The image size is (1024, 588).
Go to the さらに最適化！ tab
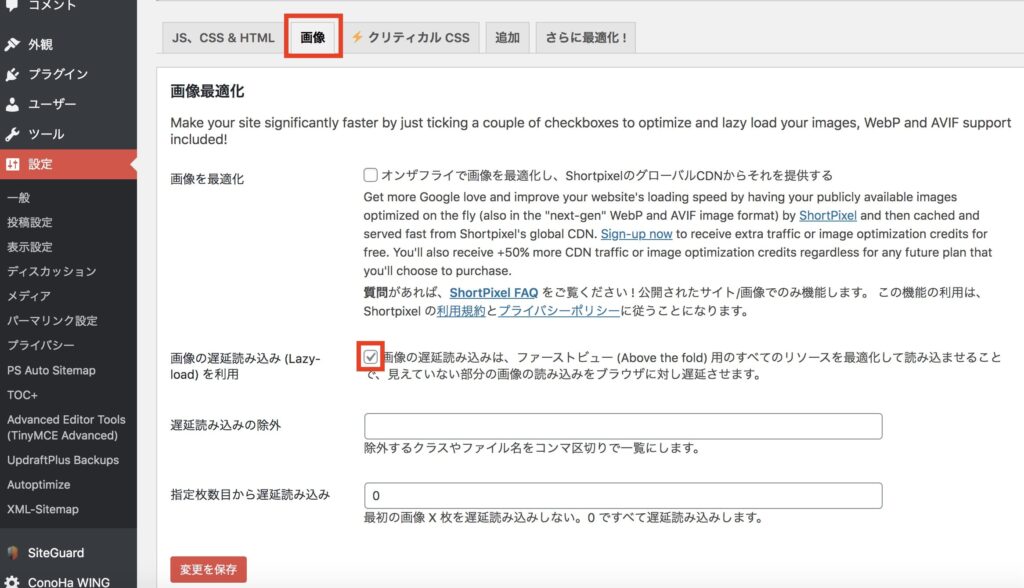(x=586, y=37)
